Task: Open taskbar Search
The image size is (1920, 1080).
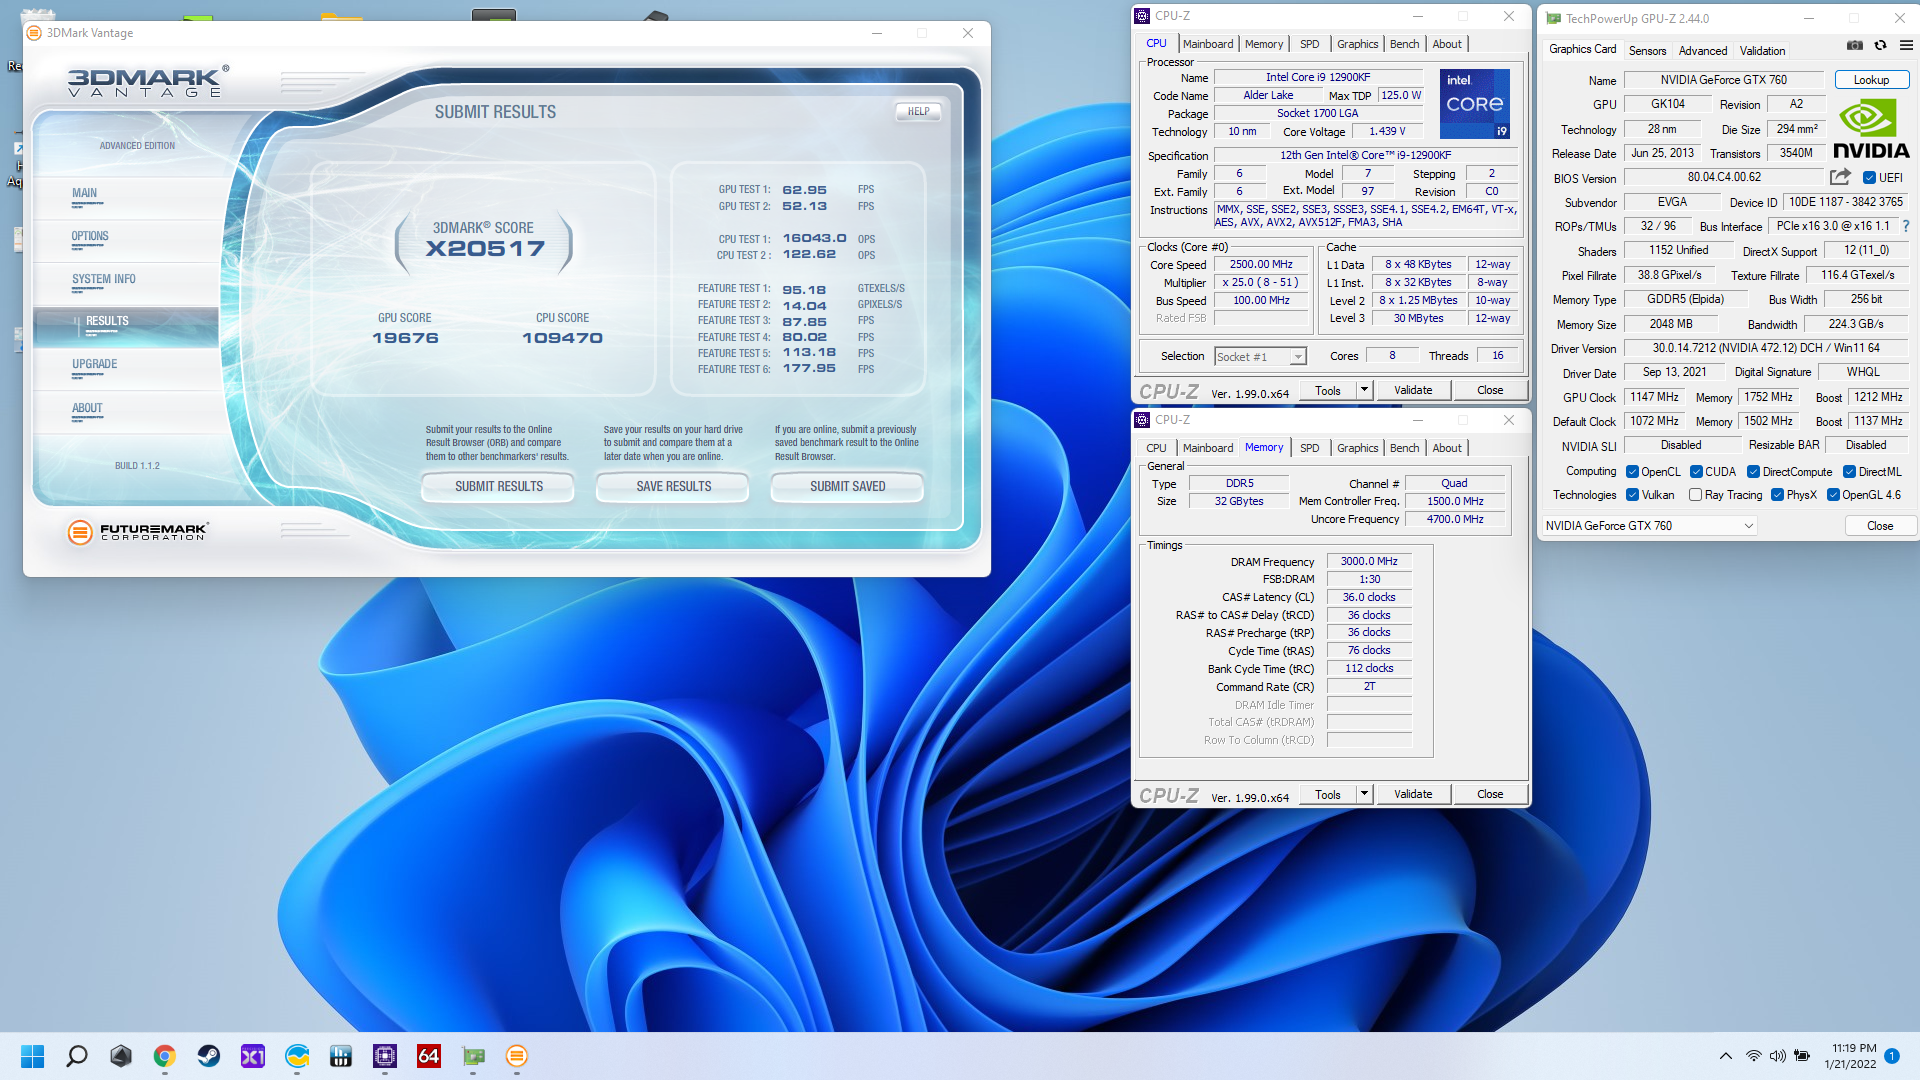Action: coord(77,1056)
